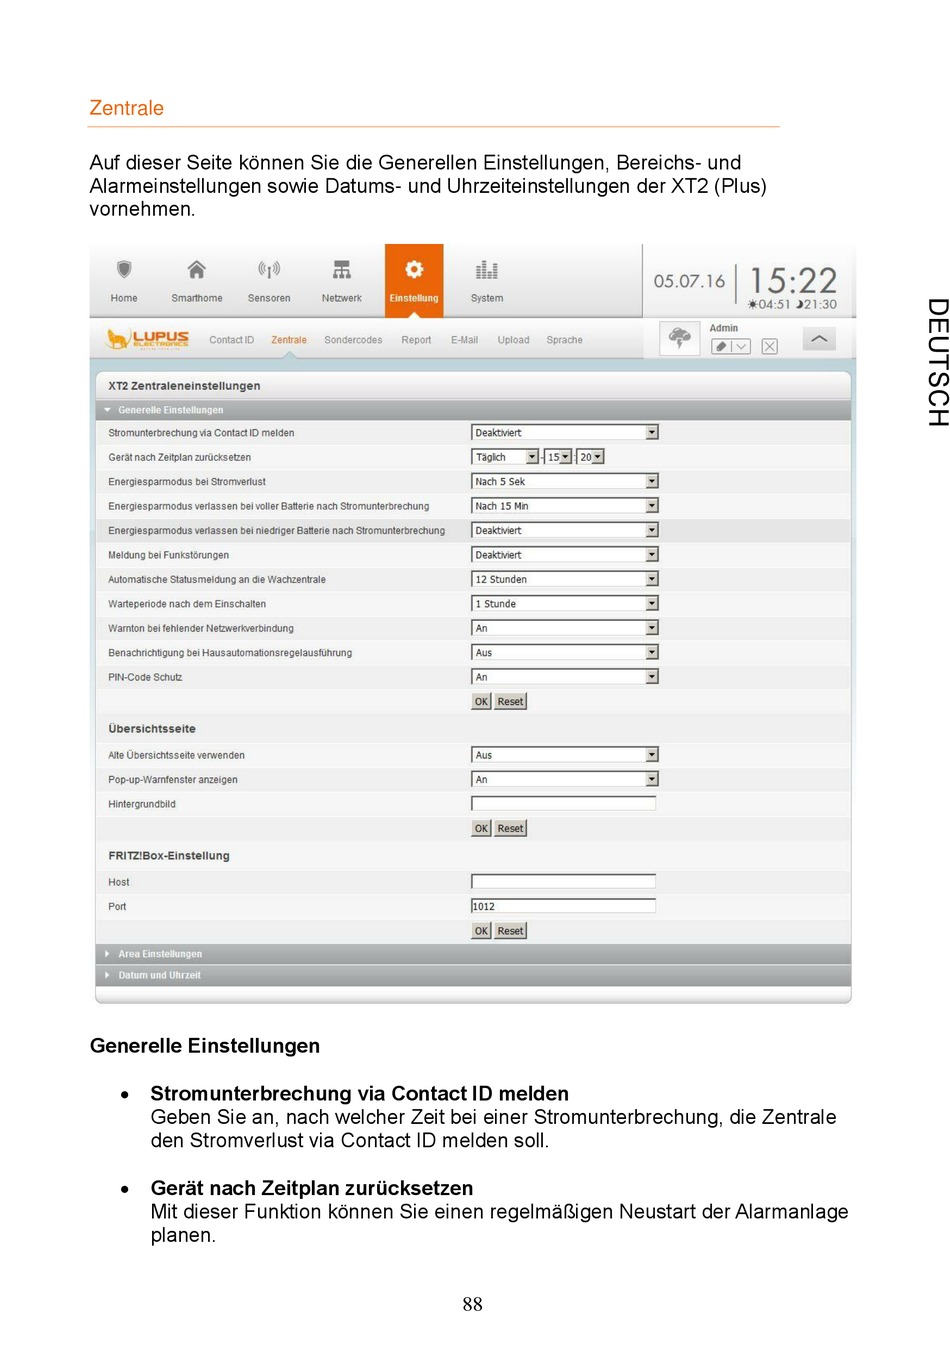Click the cloud status icon

coord(680,338)
